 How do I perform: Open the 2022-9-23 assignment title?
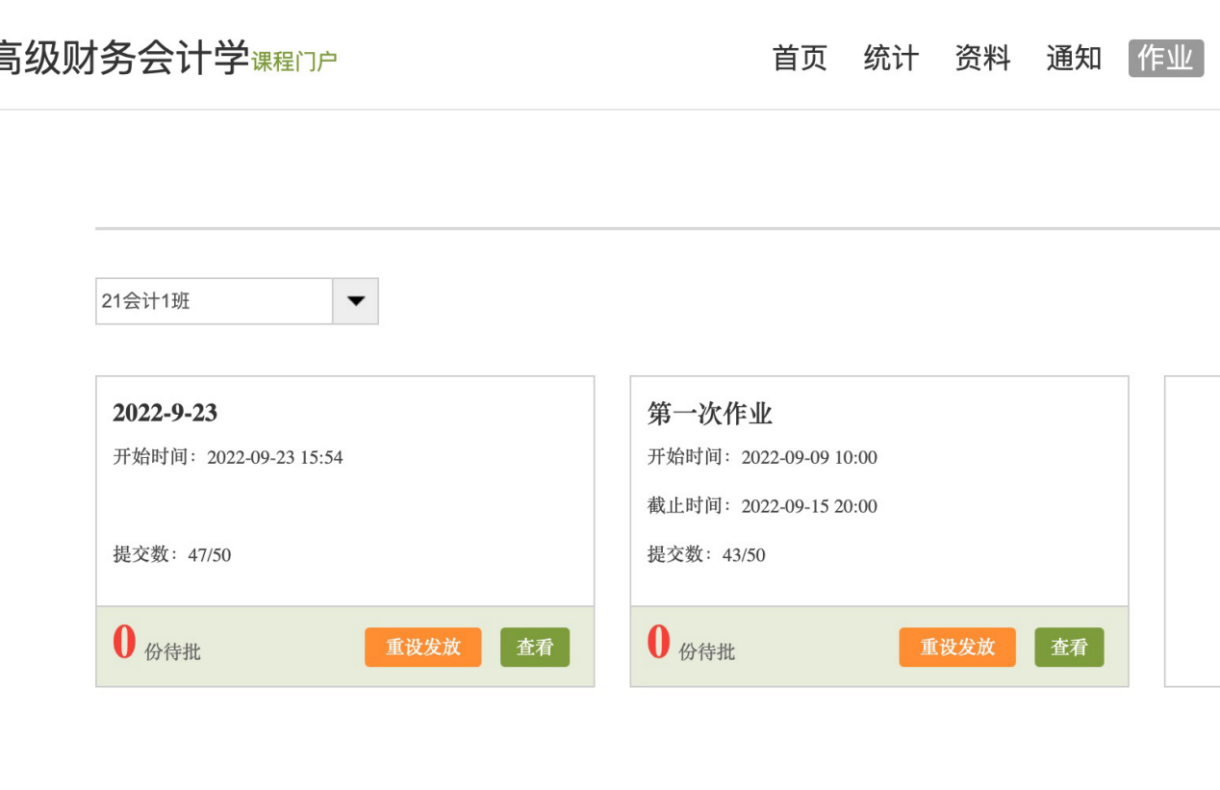165,413
